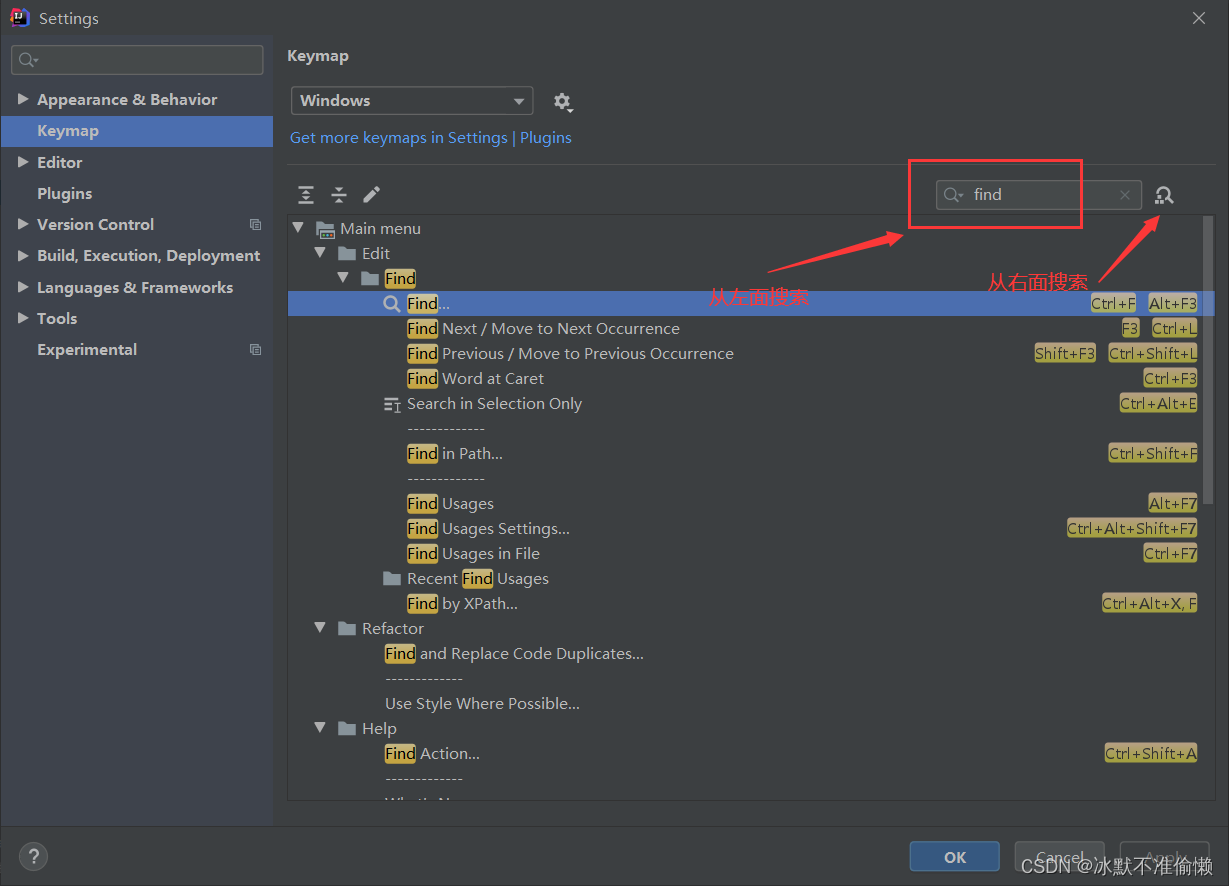Select Find Previous / Move to Previous Occurrence

coord(570,354)
